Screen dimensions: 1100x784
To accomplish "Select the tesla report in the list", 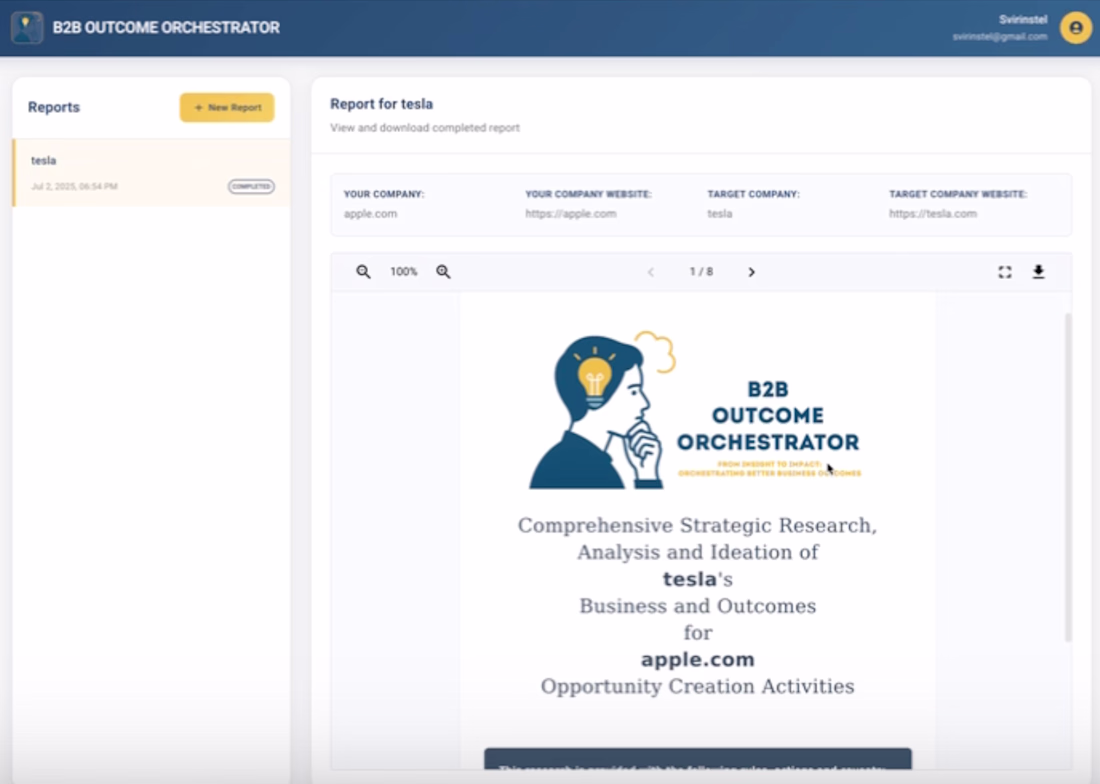I will coord(152,173).
